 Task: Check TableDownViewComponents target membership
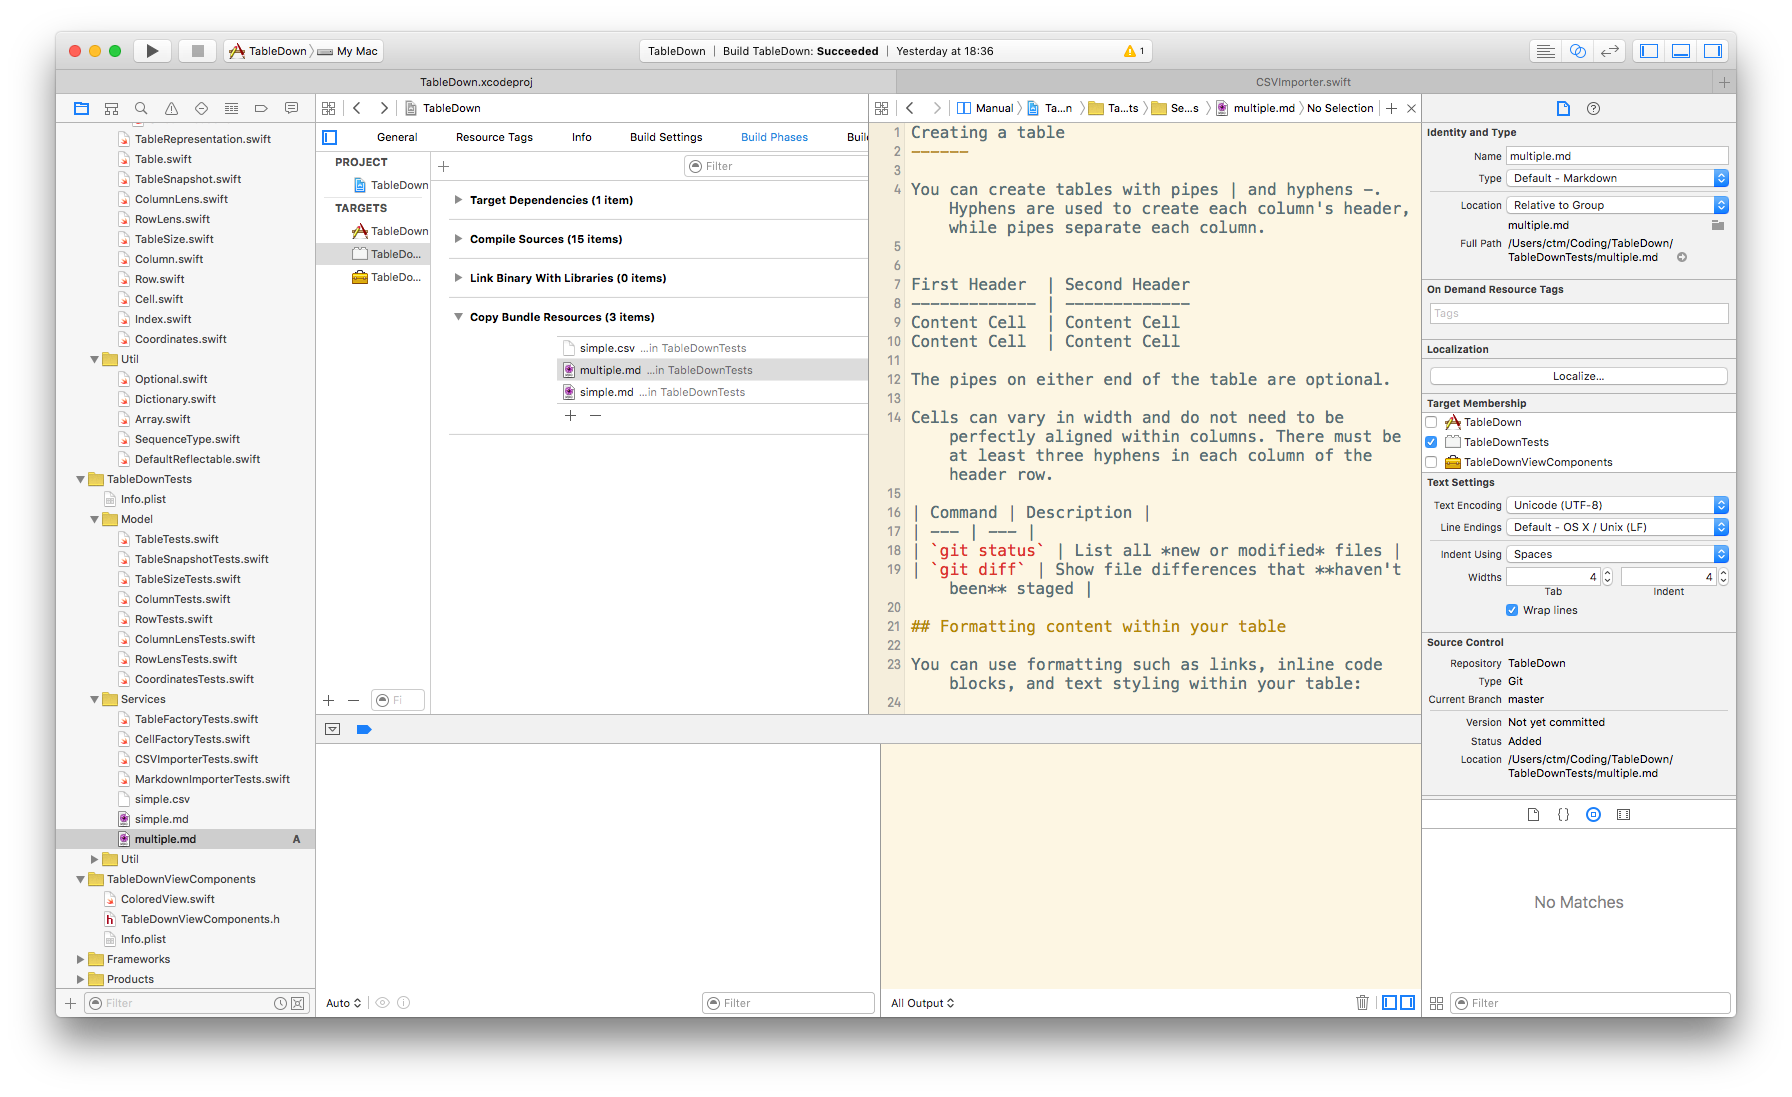pyautogui.click(x=1431, y=462)
